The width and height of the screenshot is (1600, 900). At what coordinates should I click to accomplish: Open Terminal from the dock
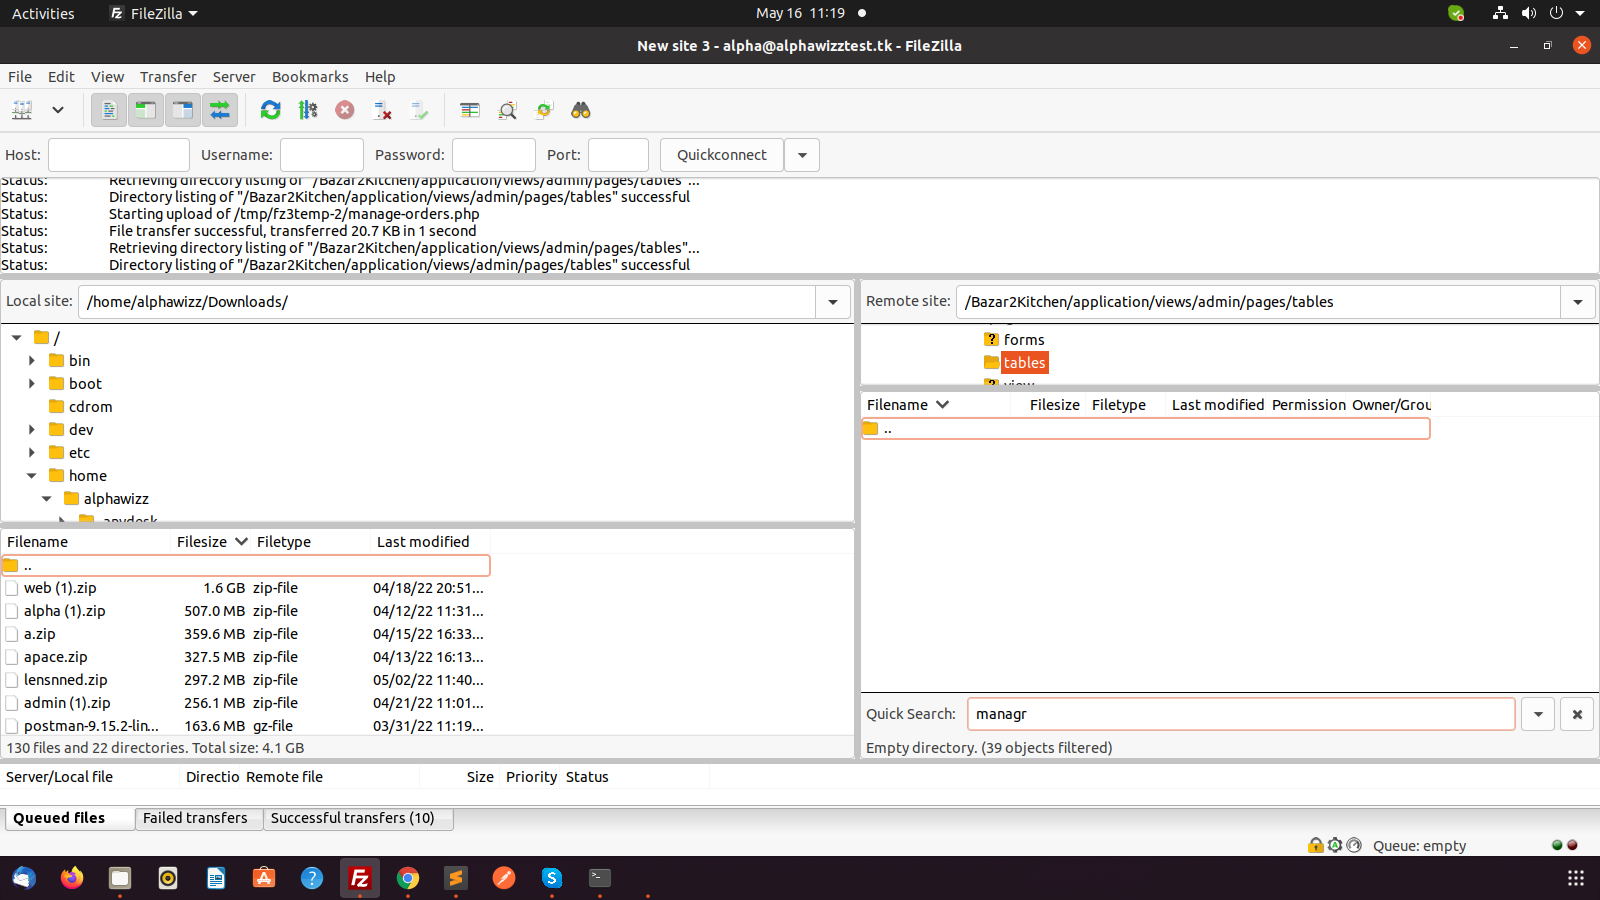[600, 878]
